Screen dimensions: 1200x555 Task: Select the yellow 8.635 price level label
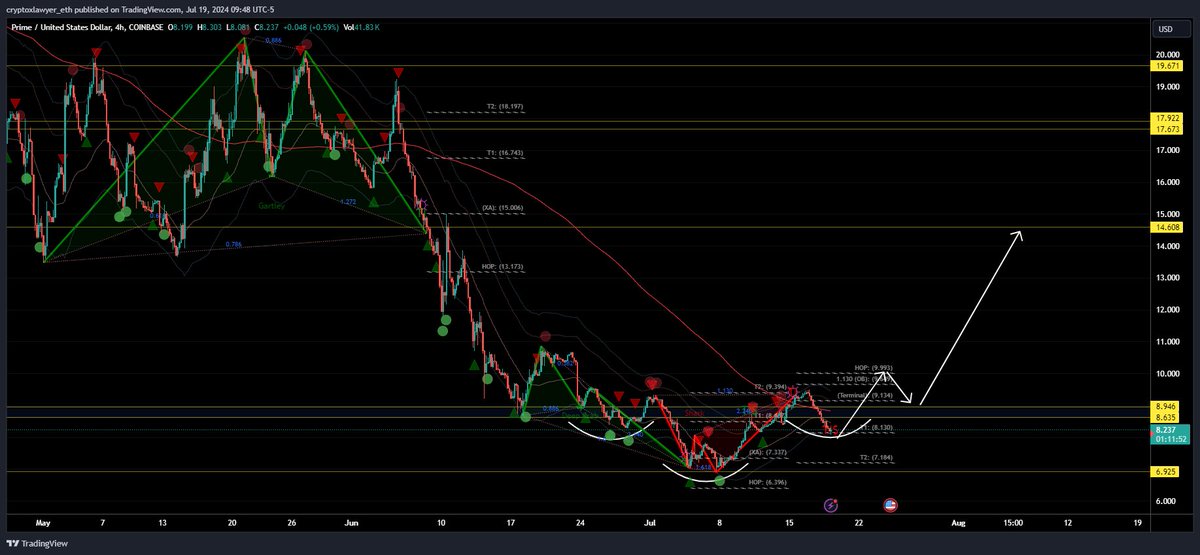[1165, 417]
